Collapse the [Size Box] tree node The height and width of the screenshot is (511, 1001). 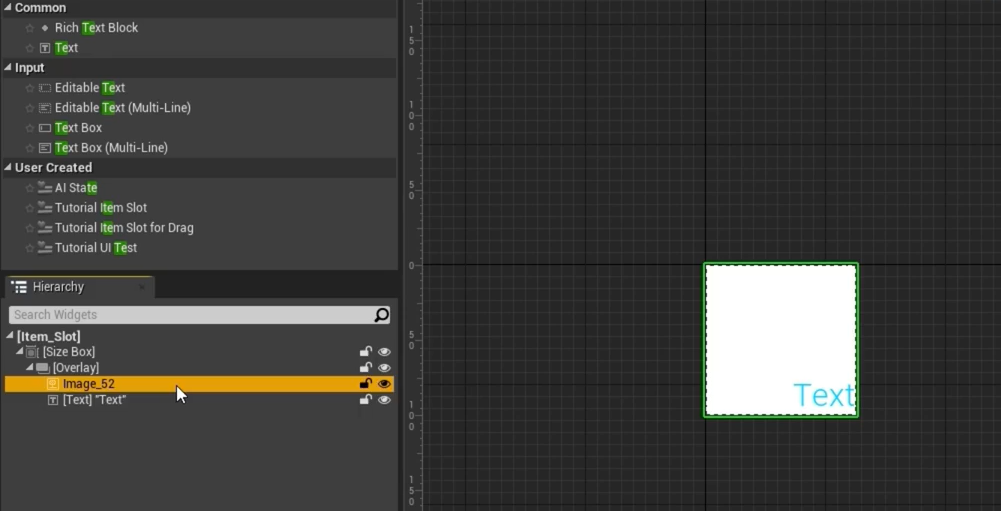[x=20, y=351]
